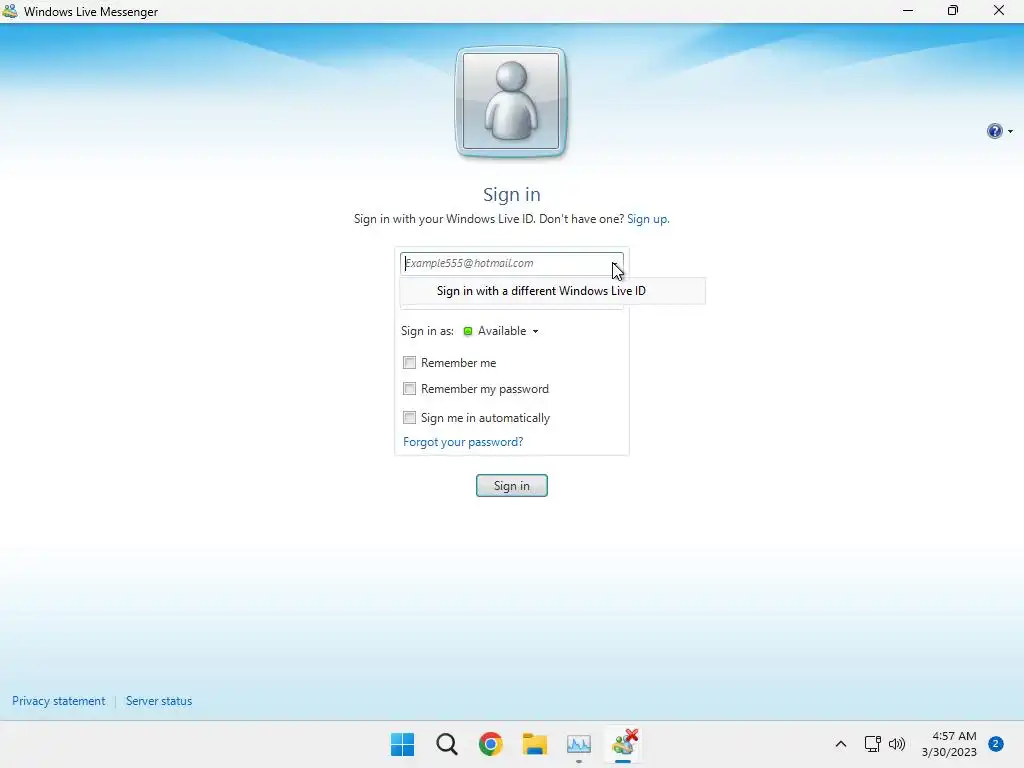Image resolution: width=1024 pixels, height=768 pixels.
Task: Click Windows Live Messenger title bar icon
Action: 10,11
